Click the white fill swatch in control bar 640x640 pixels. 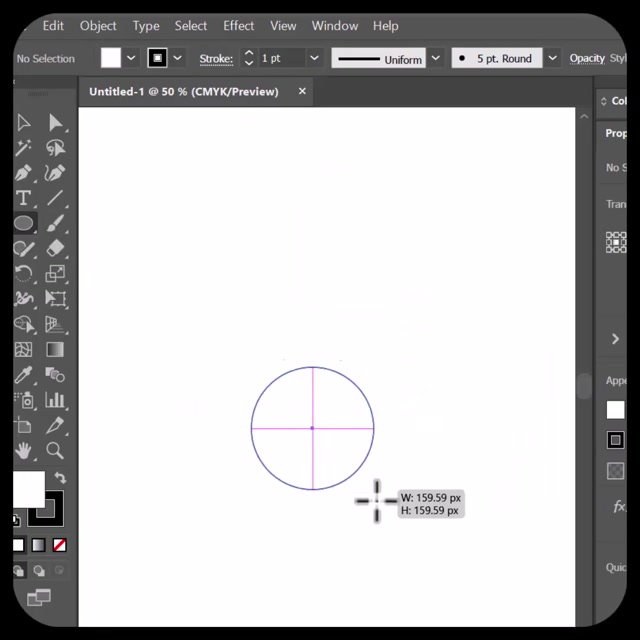[x=111, y=59]
